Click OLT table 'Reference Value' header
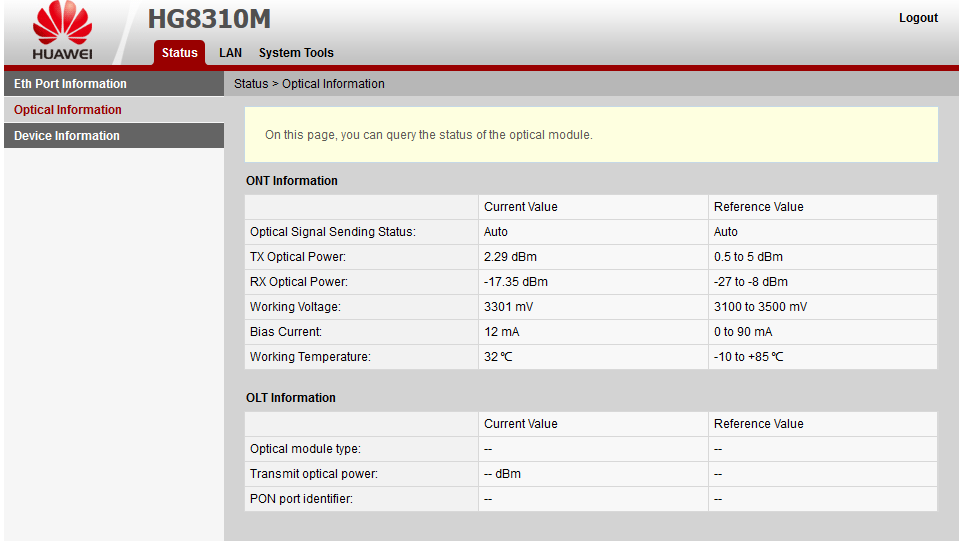 [x=759, y=424]
